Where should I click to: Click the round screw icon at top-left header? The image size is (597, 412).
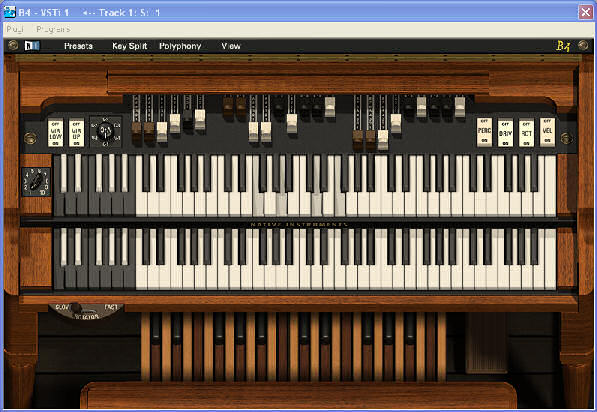point(13,45)
